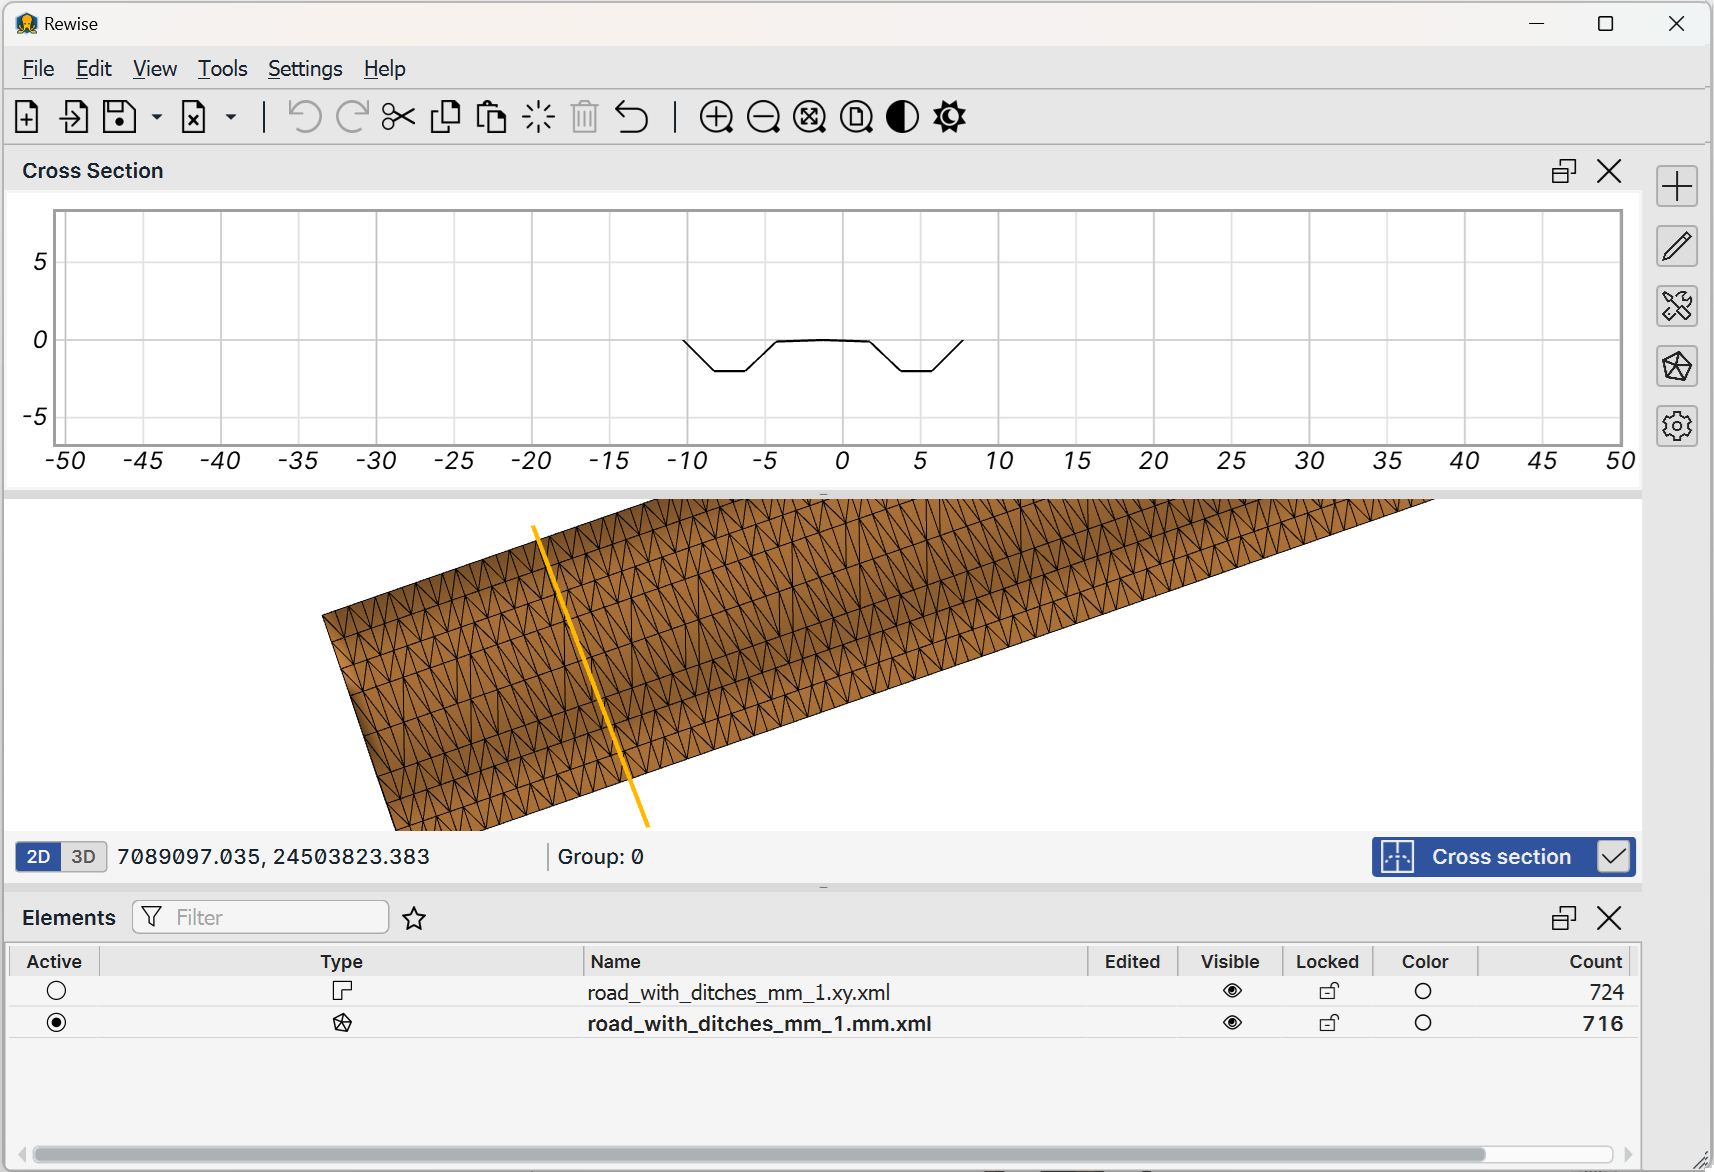Sort by the Edited column header
The image size is (1714, 1172).
[x=1132, y=962]
